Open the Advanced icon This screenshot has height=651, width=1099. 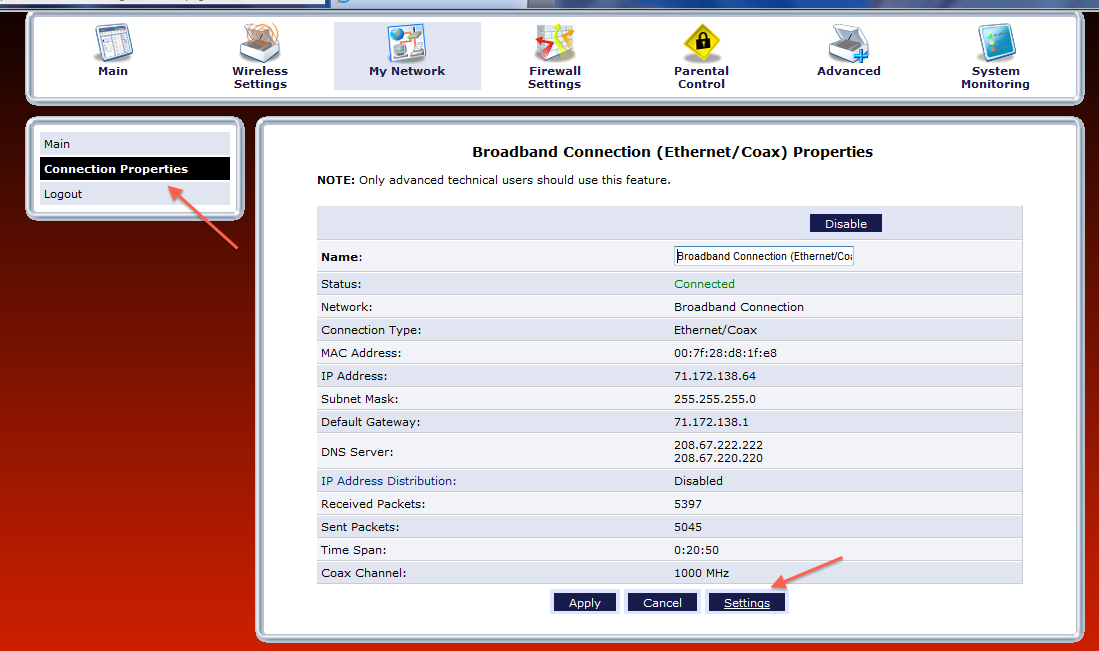[849, 42]
